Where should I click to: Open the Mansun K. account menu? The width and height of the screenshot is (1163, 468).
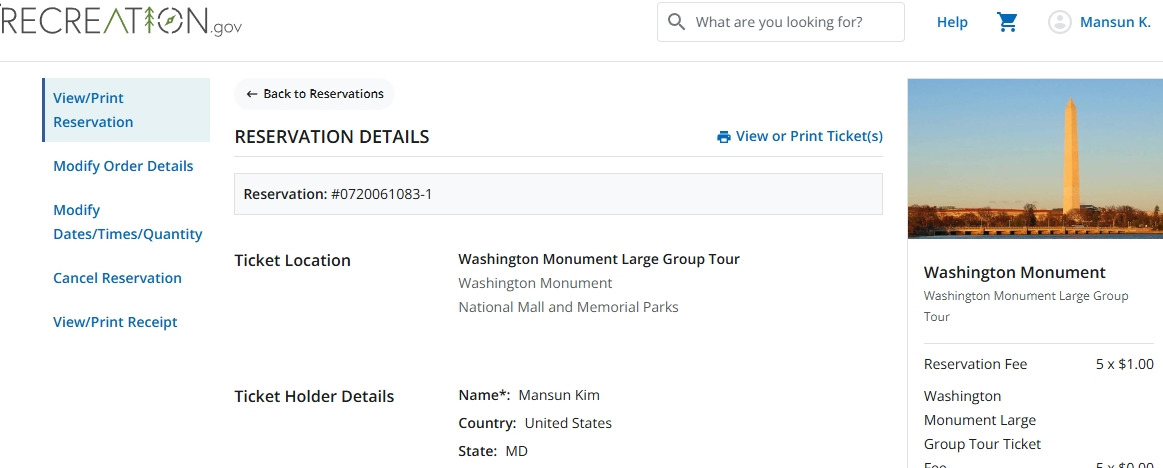tap(1115, 22)
